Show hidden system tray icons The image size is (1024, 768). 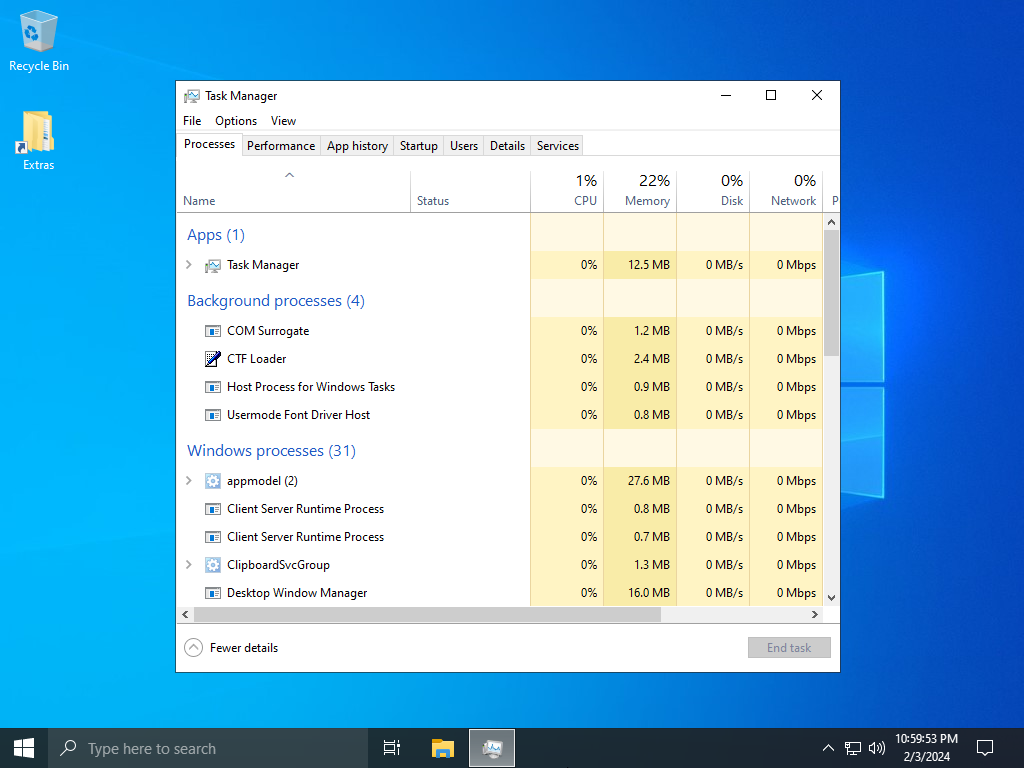[828, 748]
